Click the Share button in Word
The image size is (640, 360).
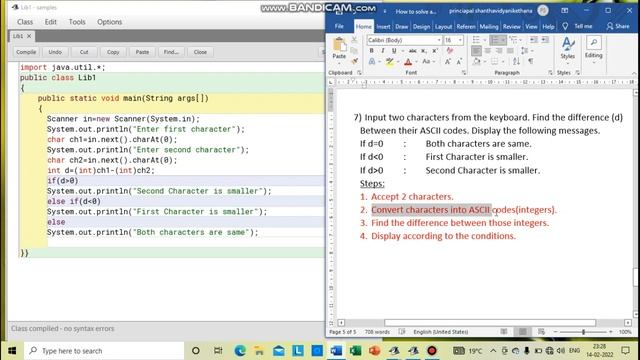[618, 27]
